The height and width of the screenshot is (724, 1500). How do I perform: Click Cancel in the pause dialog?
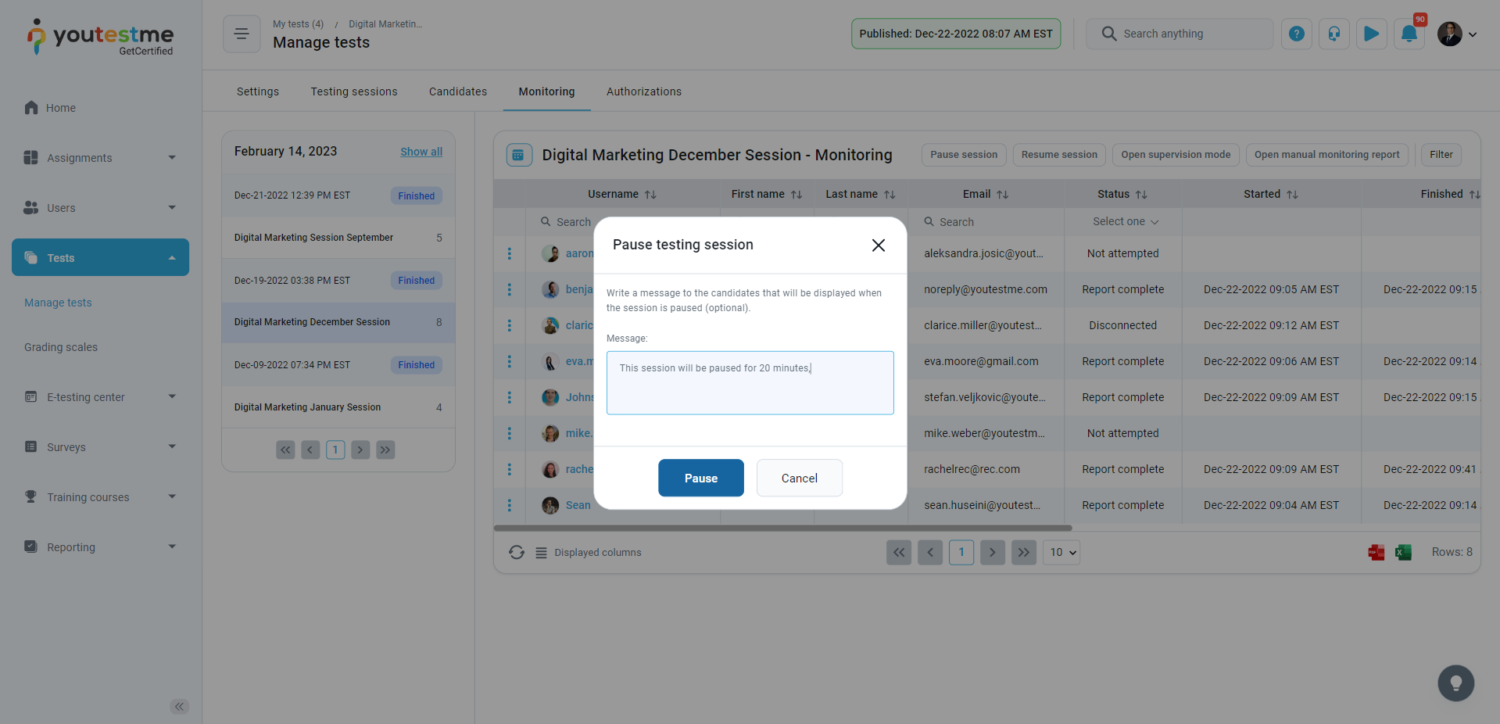pyautogui.click(x=799, y=478)
